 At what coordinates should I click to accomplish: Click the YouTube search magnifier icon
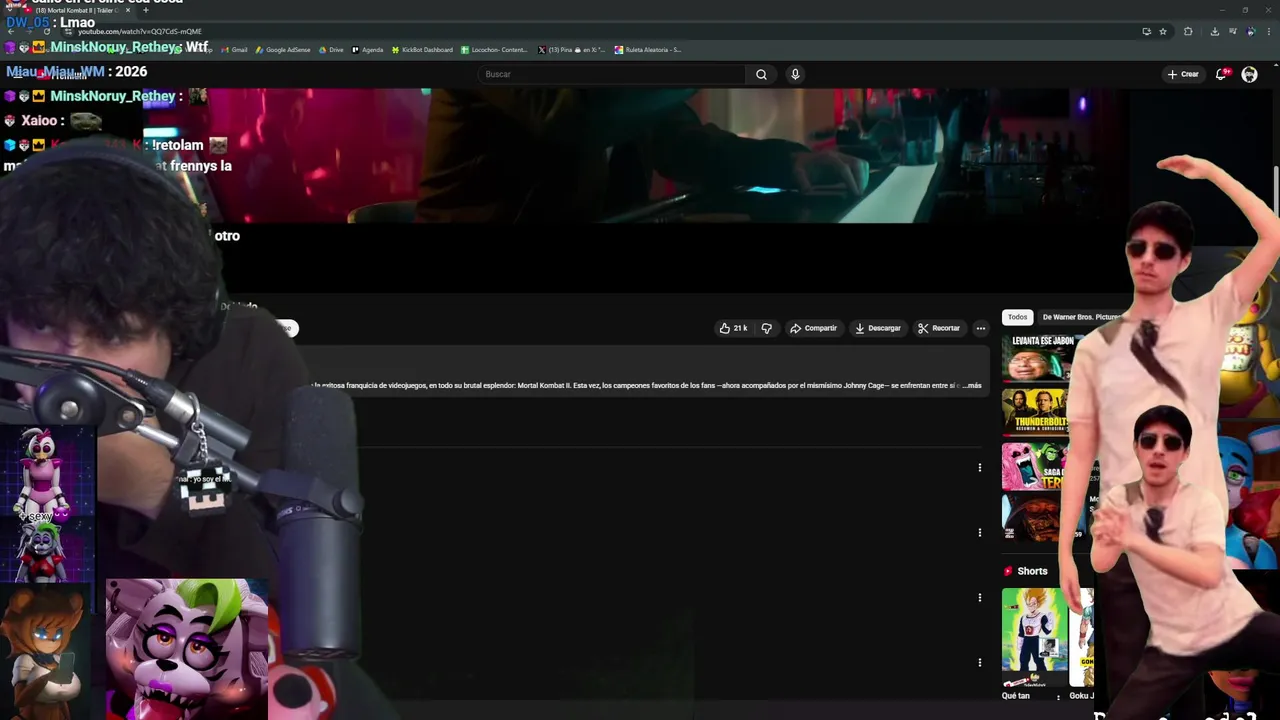pyautogui.click(x=761, y=74)
